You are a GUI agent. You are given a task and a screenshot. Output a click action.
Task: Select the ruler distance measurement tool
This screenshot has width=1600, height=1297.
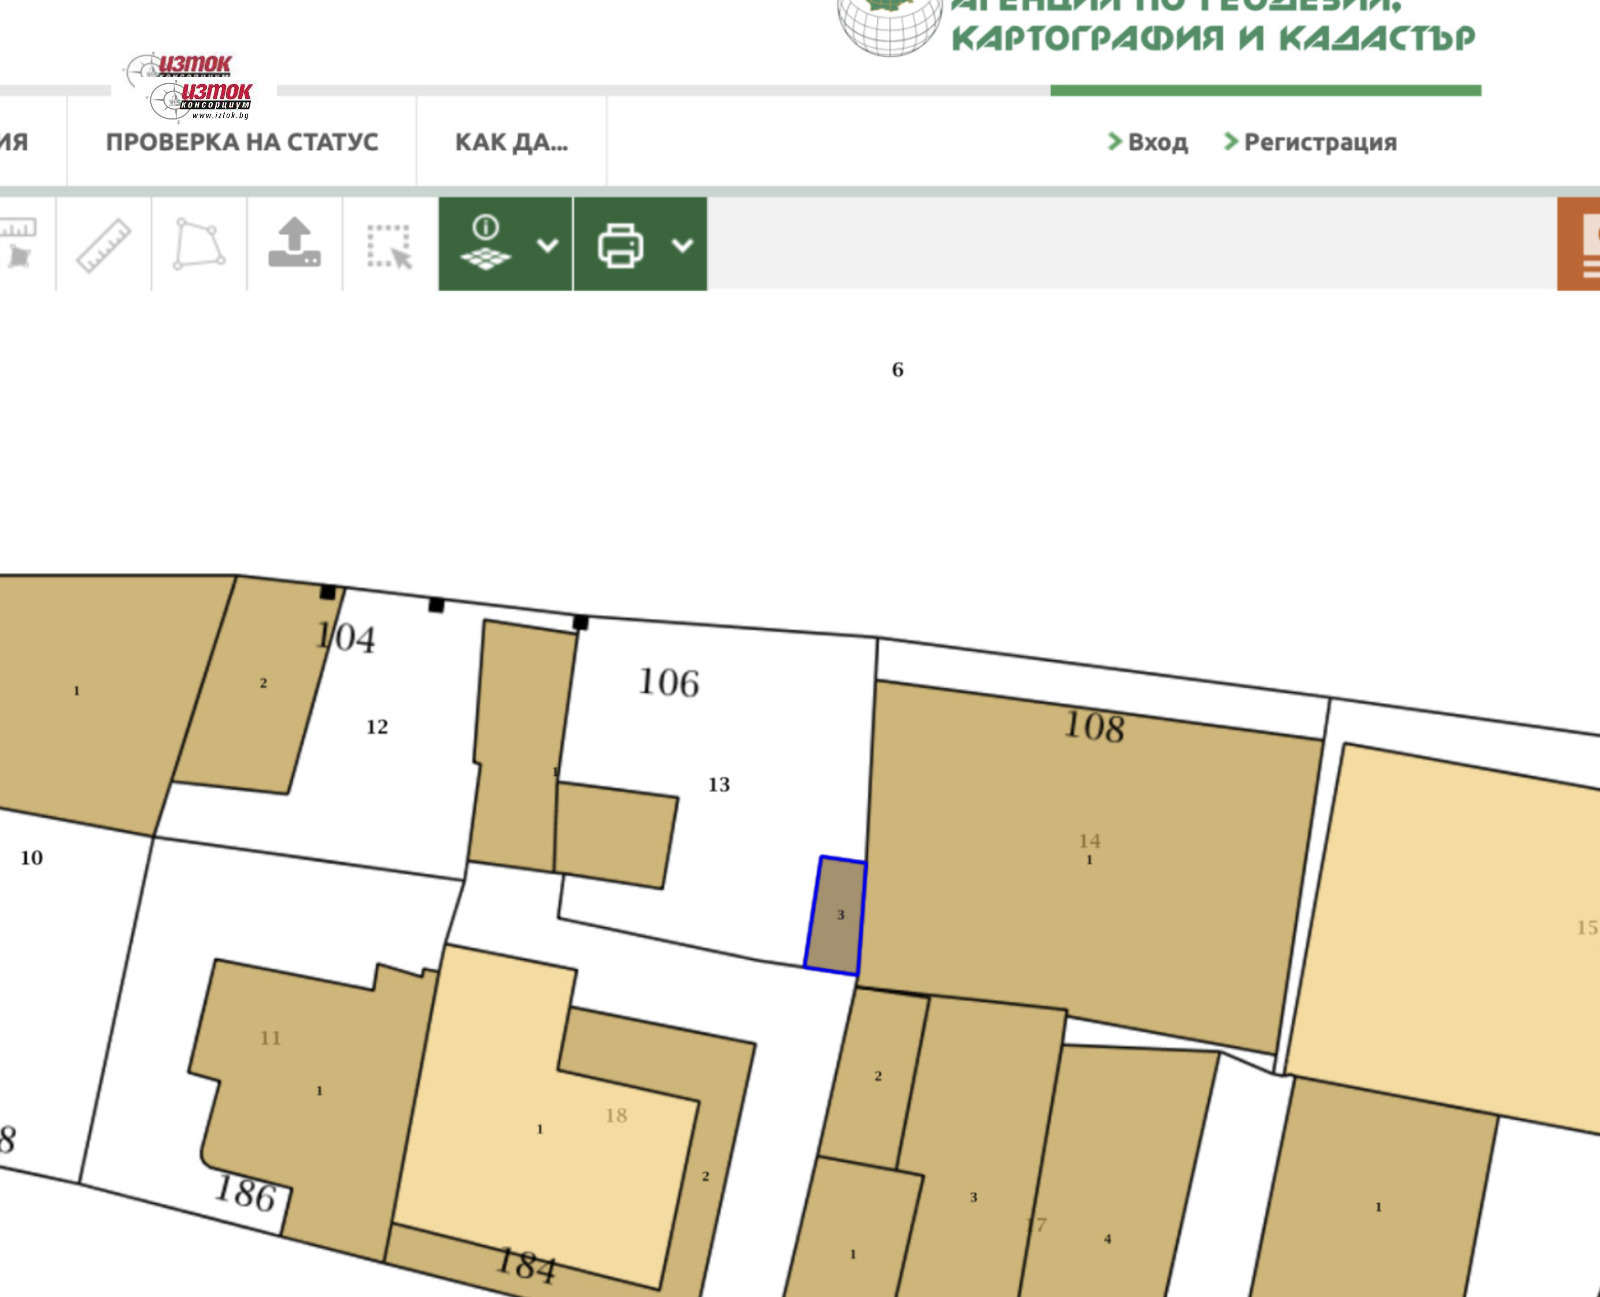click(104, 245)
